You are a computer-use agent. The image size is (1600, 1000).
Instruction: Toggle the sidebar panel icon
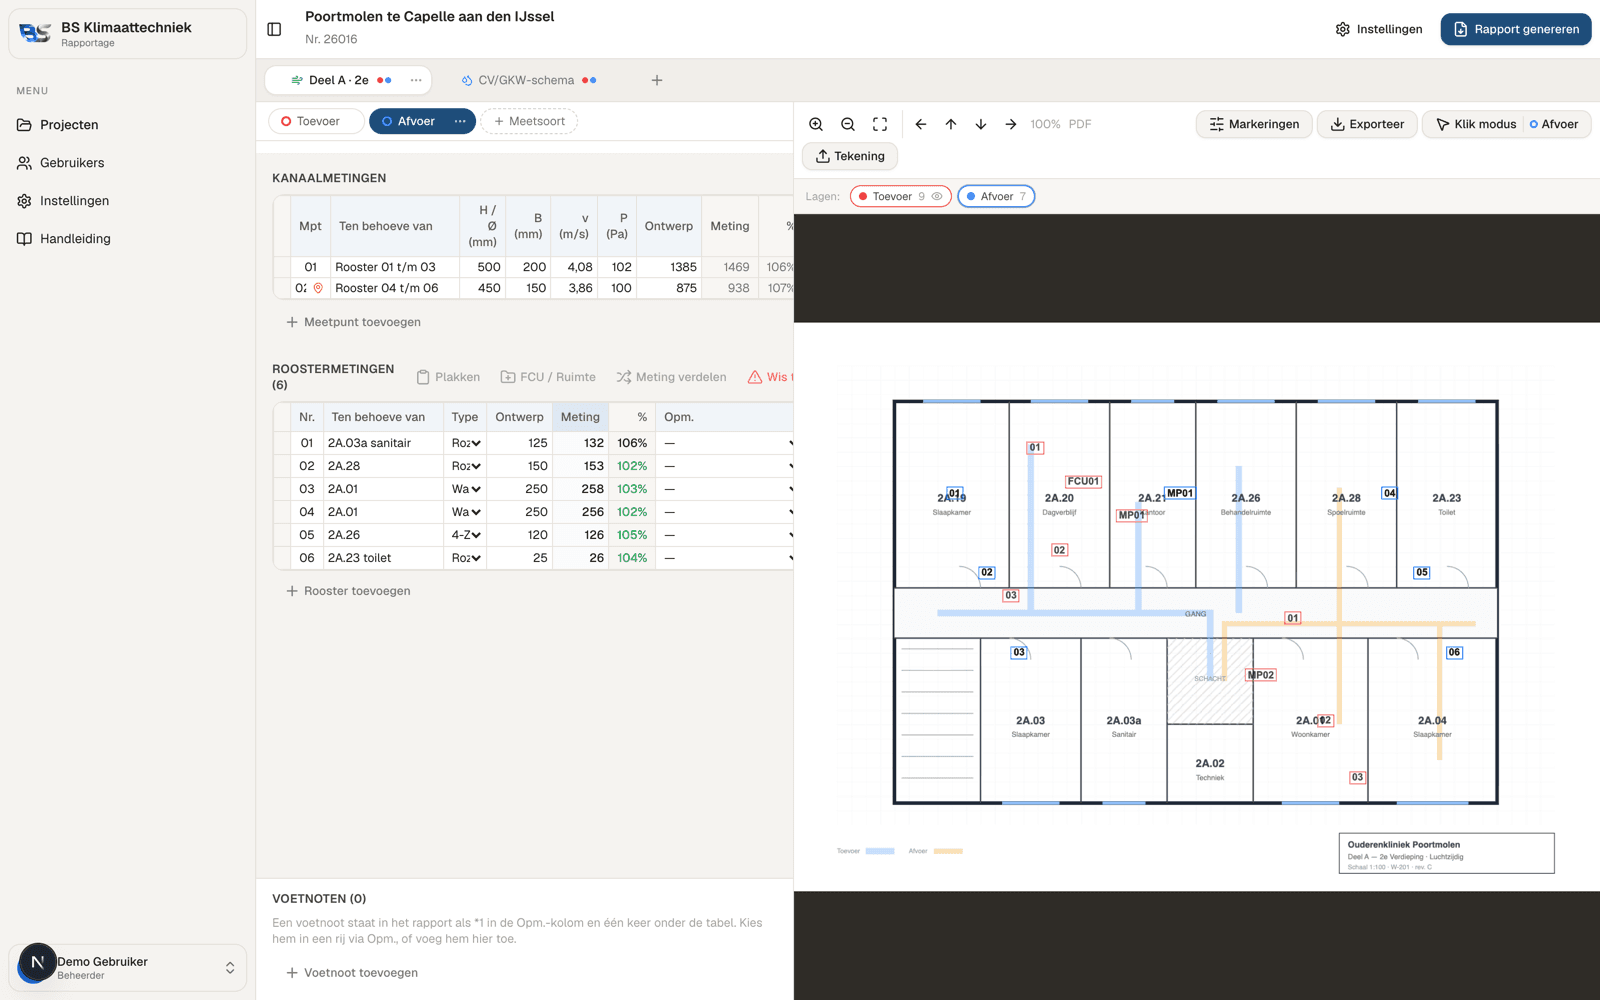click(x=274, y=29)
